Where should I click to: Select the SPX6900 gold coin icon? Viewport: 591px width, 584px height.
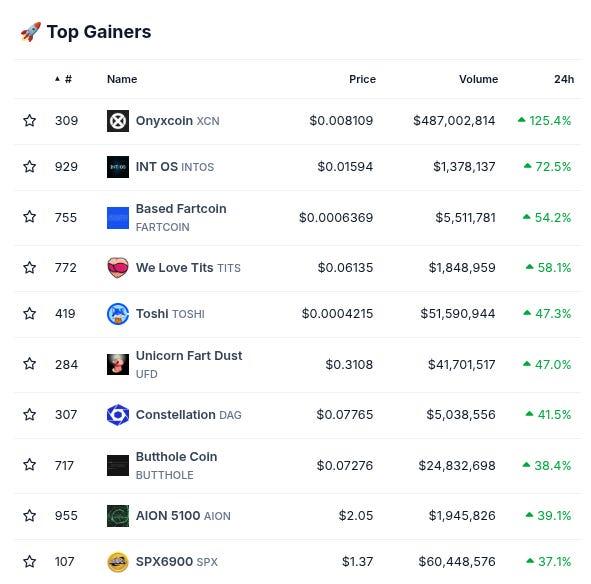point(118,562)
